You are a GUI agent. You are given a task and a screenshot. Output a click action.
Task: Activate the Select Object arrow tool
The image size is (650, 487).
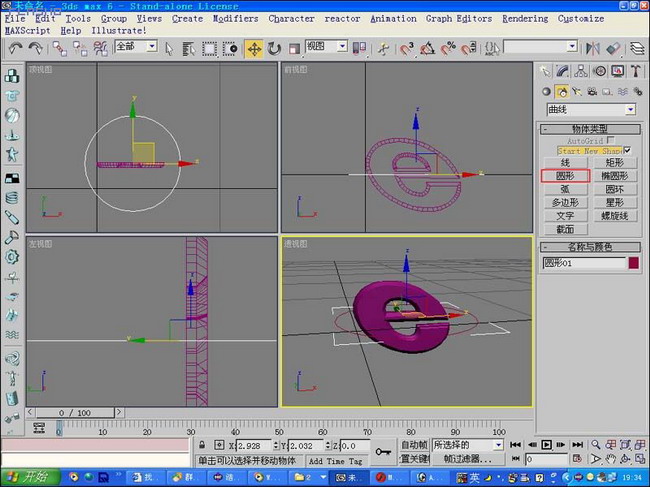(x=169, y=49)
